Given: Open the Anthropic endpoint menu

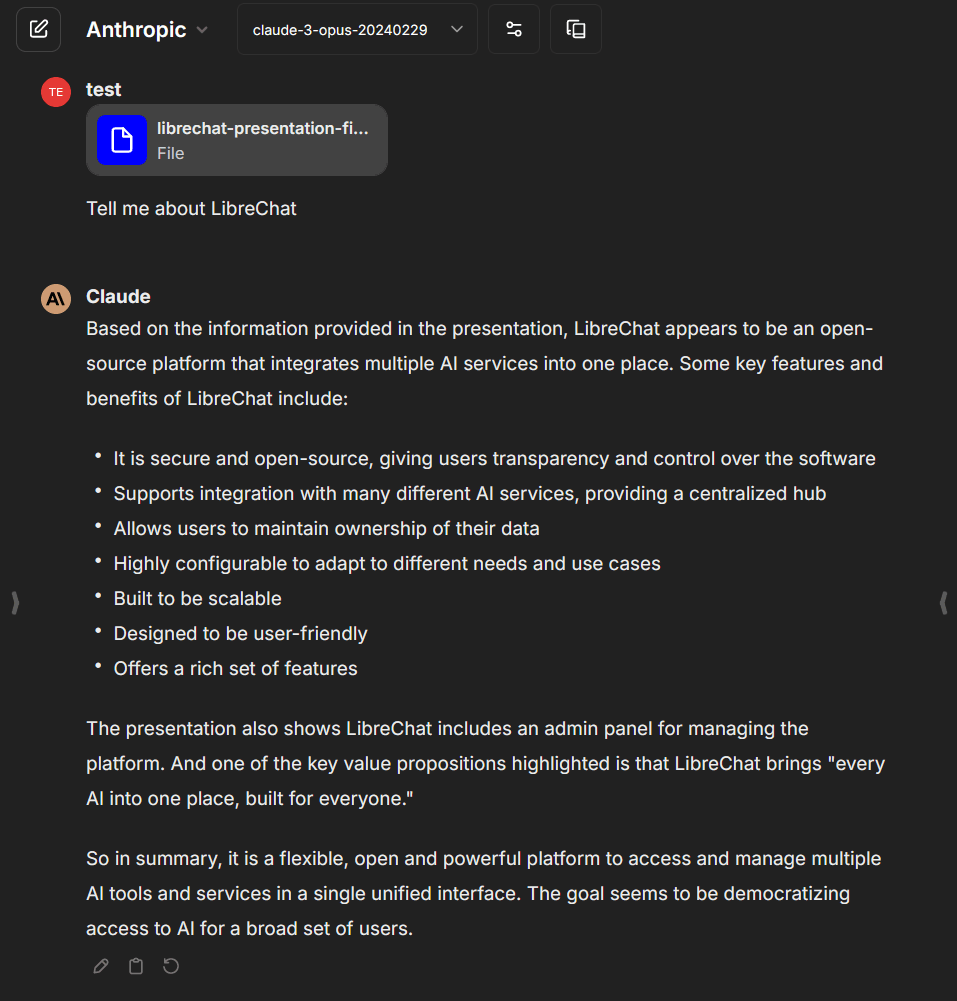Looking at the screenshot, I should pos(137,30).
